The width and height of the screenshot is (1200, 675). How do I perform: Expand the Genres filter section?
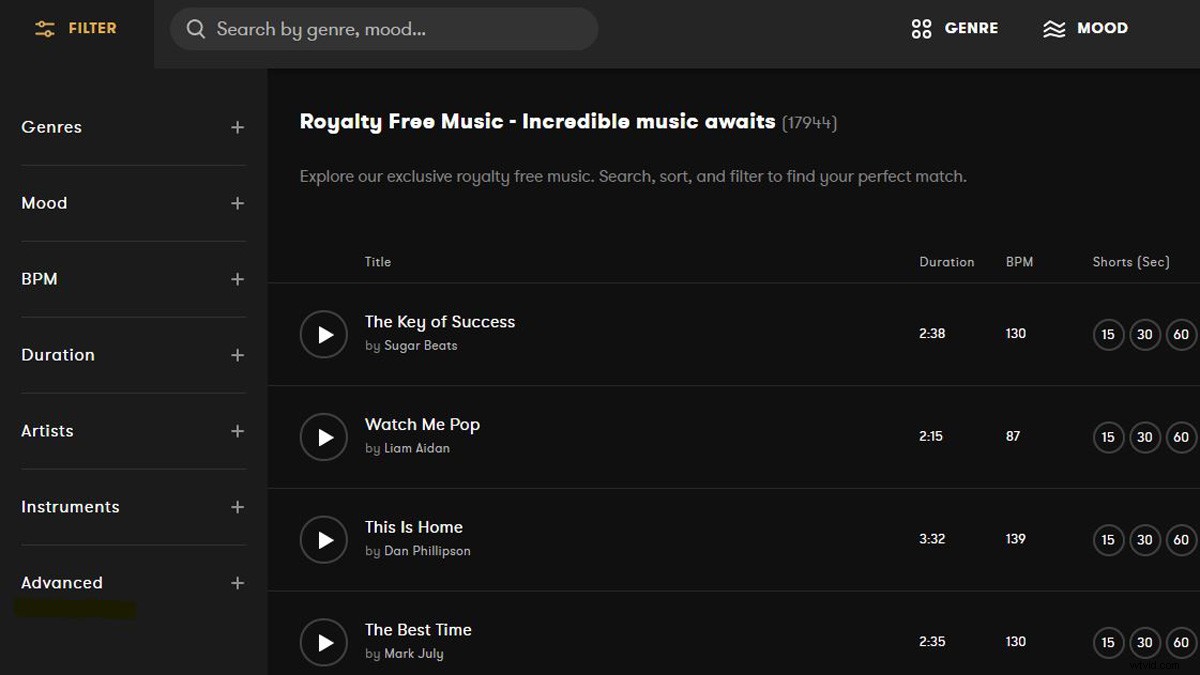pos(237,127)
